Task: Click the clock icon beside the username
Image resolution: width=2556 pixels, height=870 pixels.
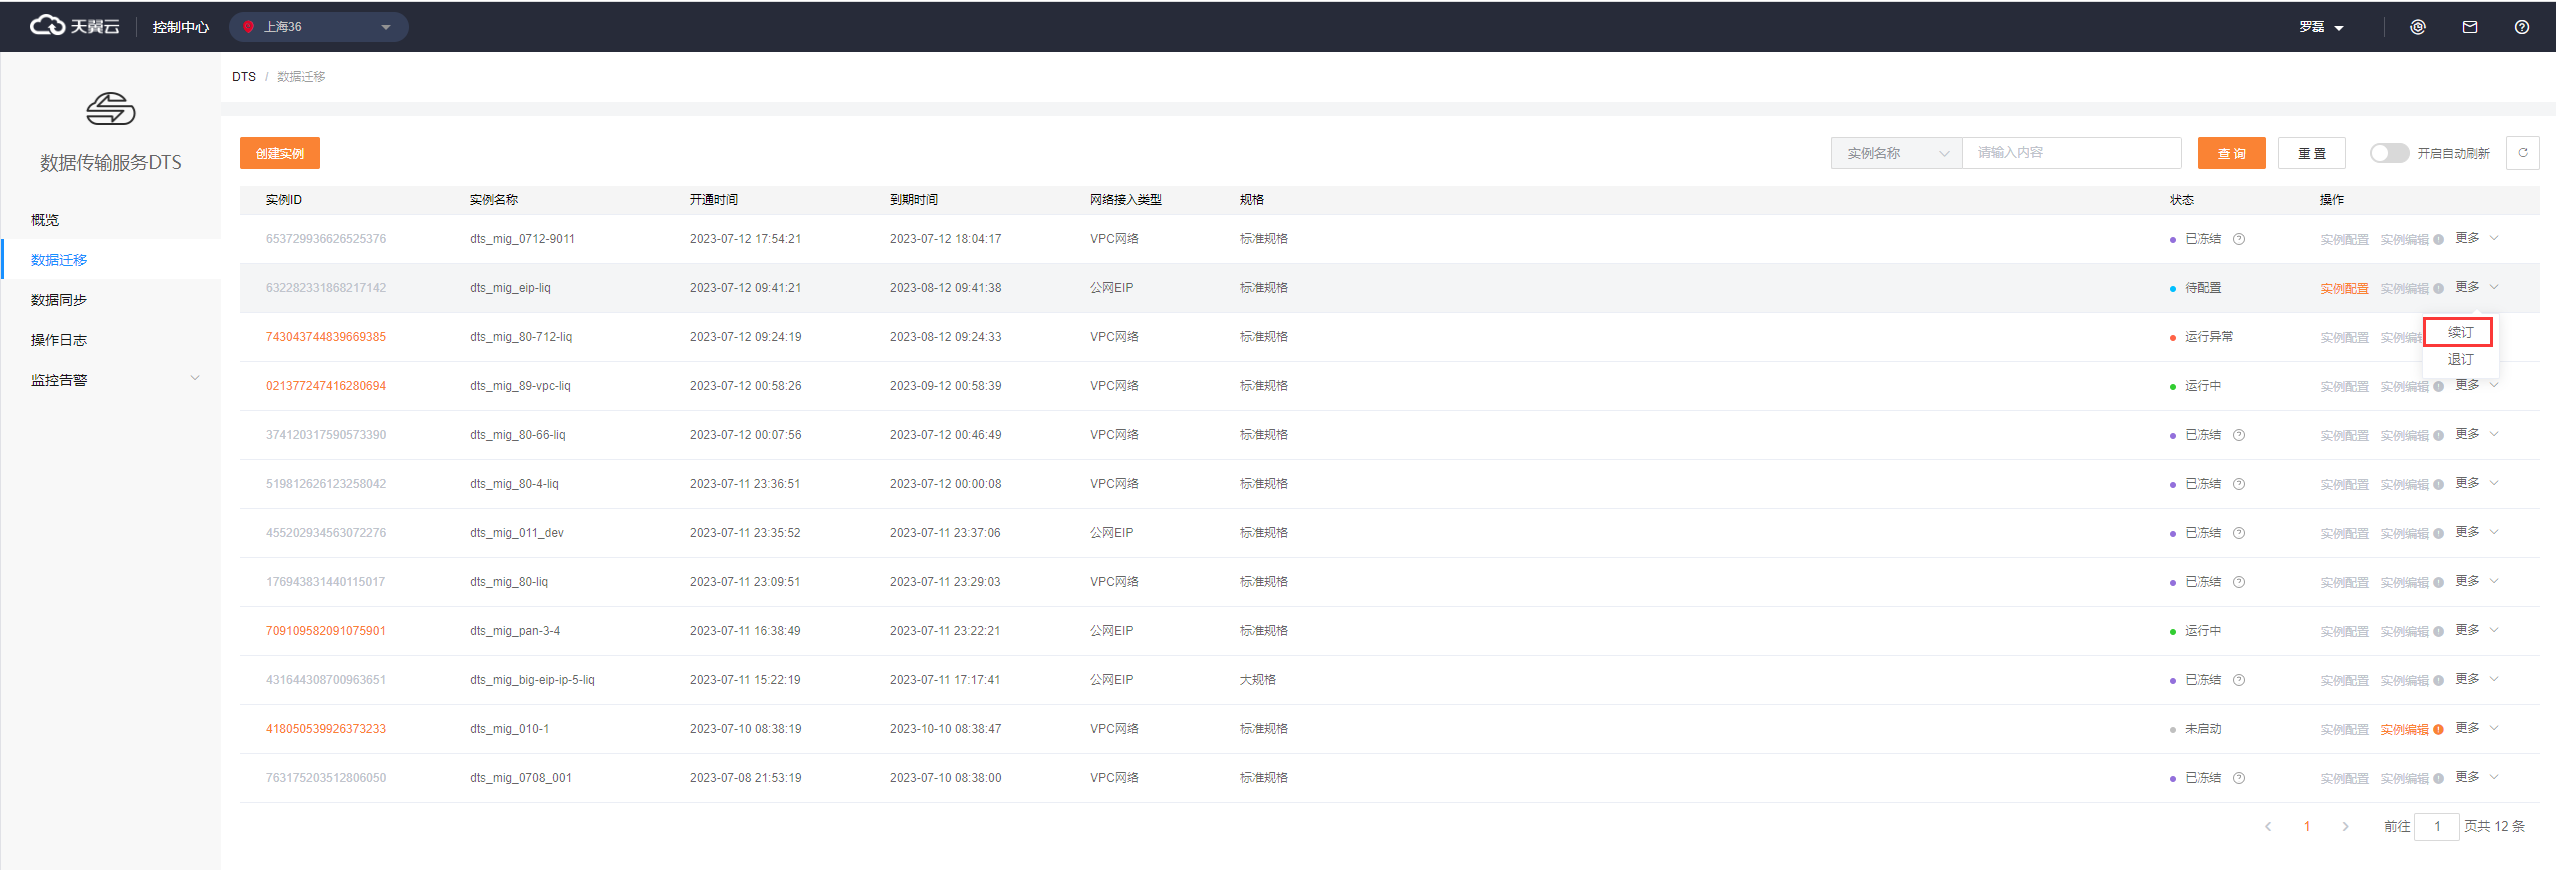Action: [2417, 27]
